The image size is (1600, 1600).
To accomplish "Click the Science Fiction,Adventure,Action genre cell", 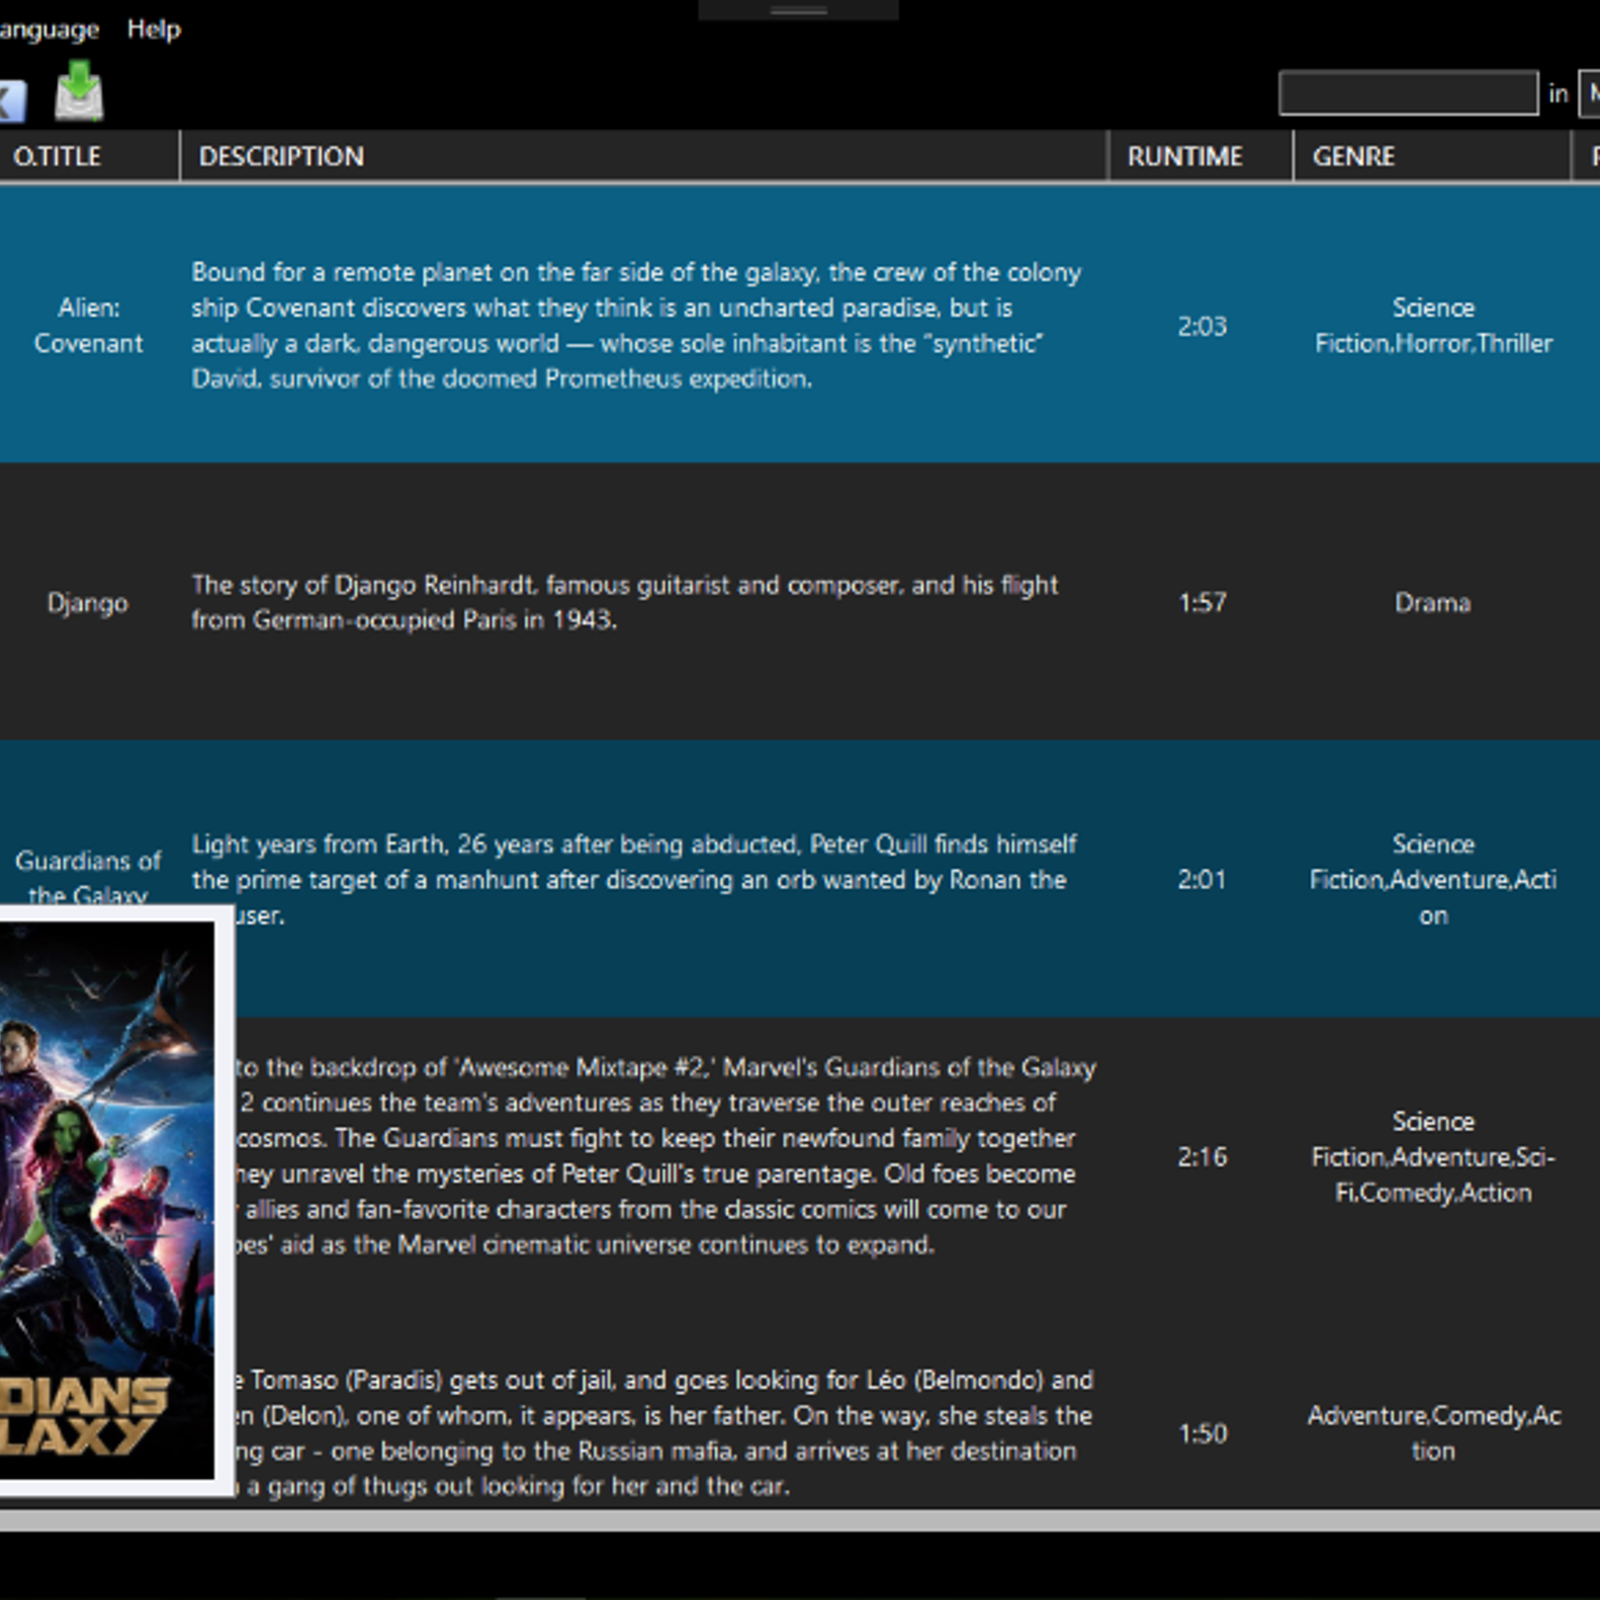I will [1433, 879].
